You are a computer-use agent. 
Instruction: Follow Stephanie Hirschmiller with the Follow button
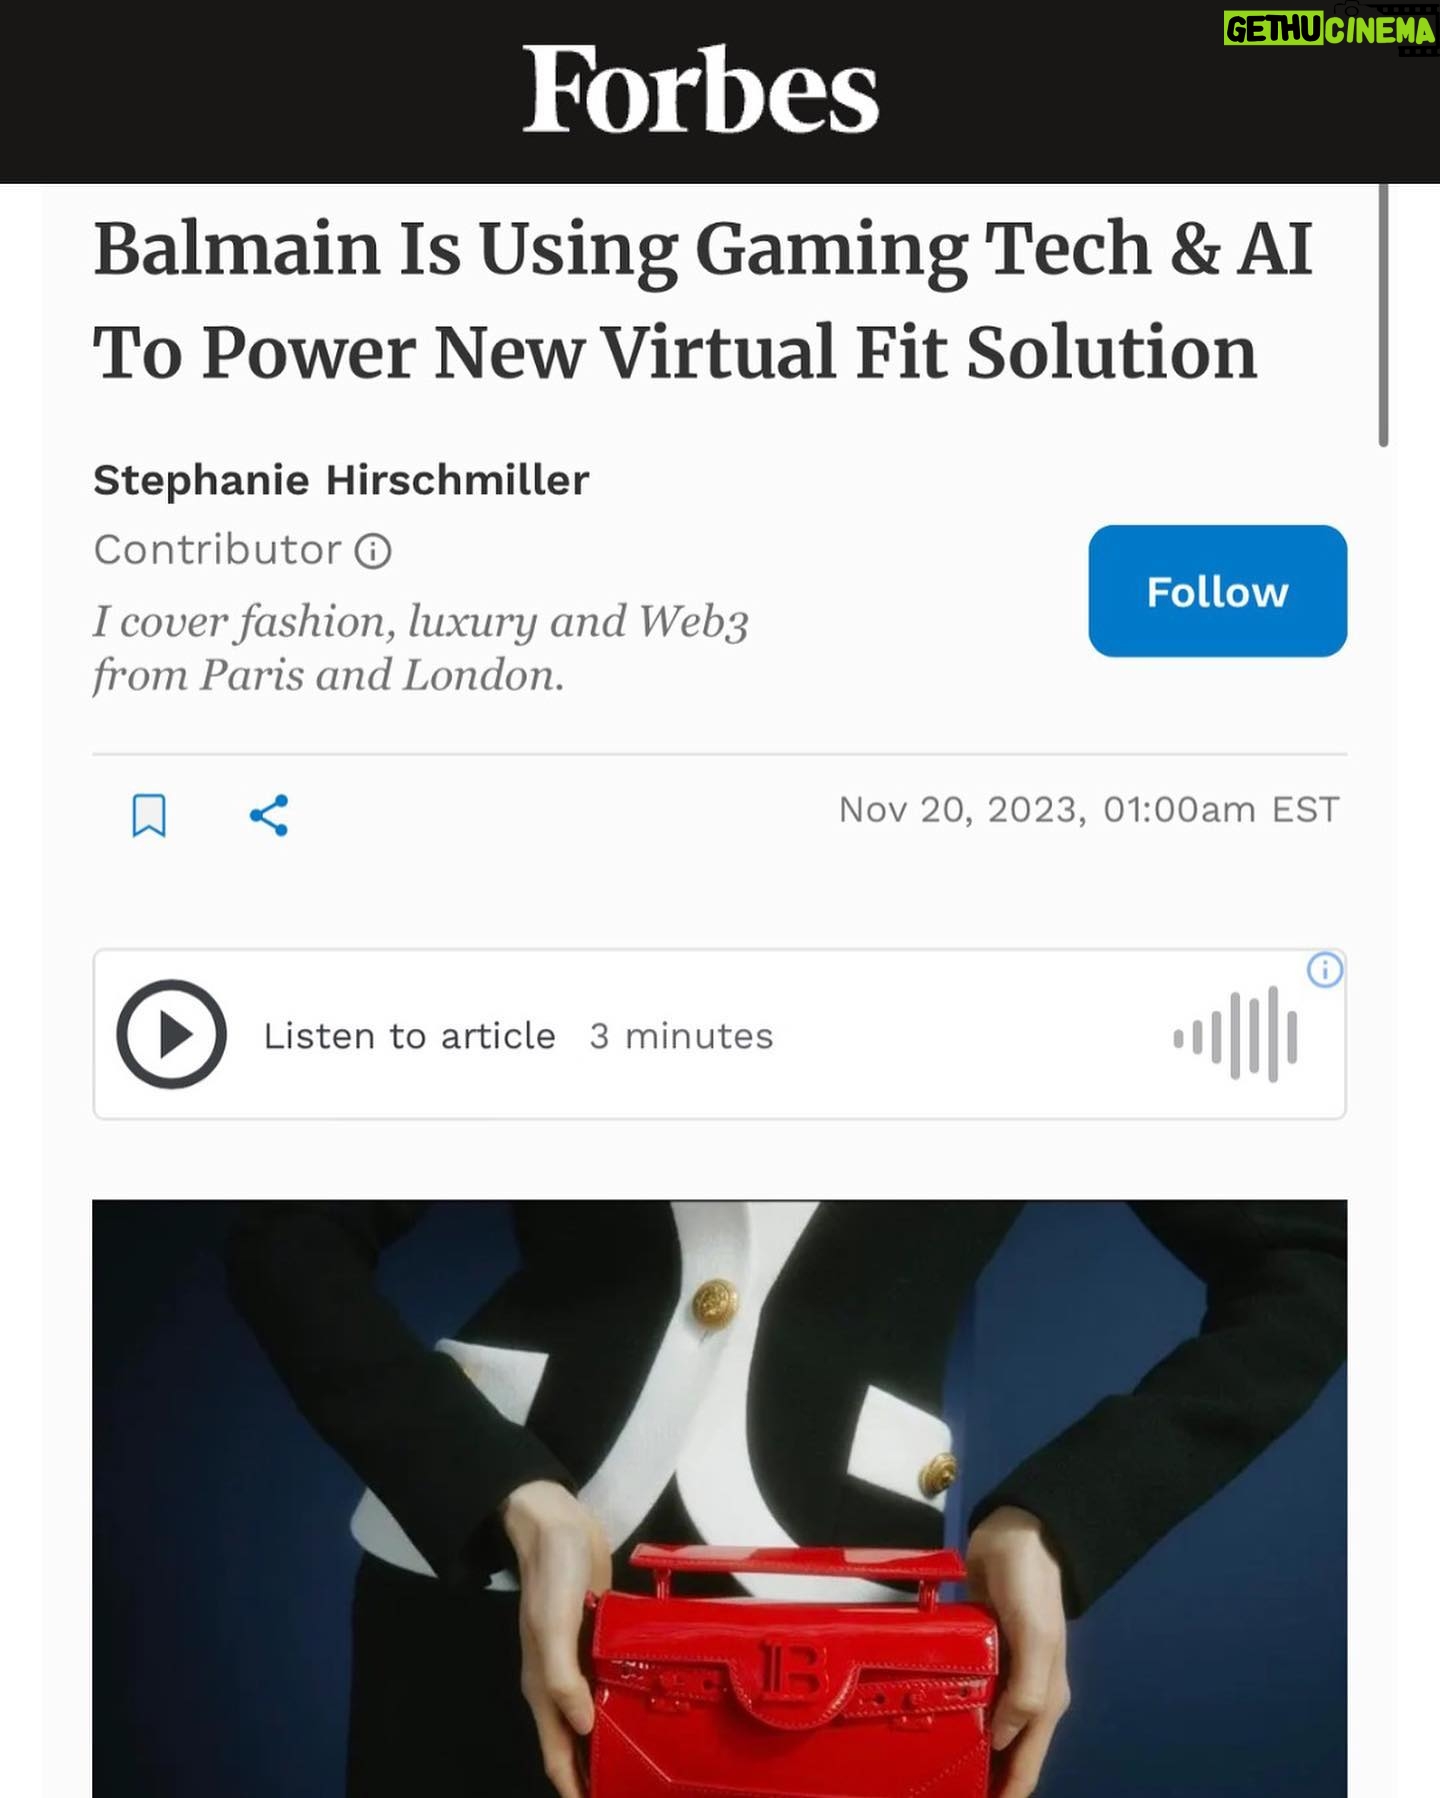(x=1217, y=591)
